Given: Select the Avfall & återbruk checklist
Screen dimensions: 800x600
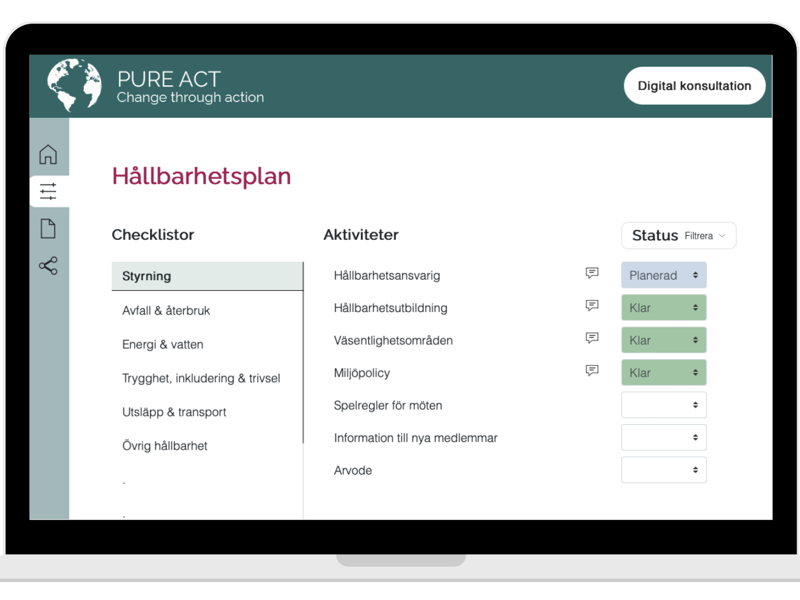Looking at the screenshot, I should point(166,311).
